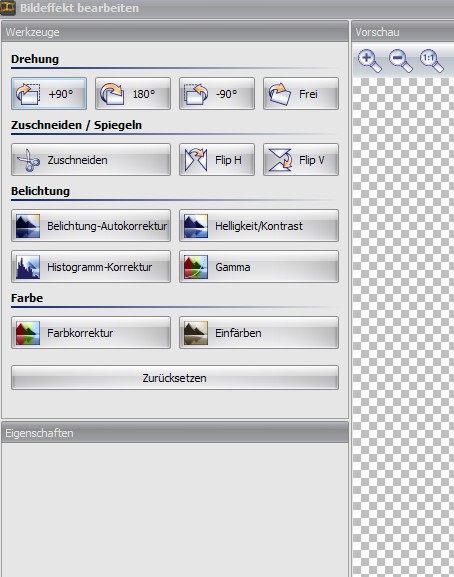Open Farbkorrektur tool
454x577 pixels.
[x=91, y=333]
